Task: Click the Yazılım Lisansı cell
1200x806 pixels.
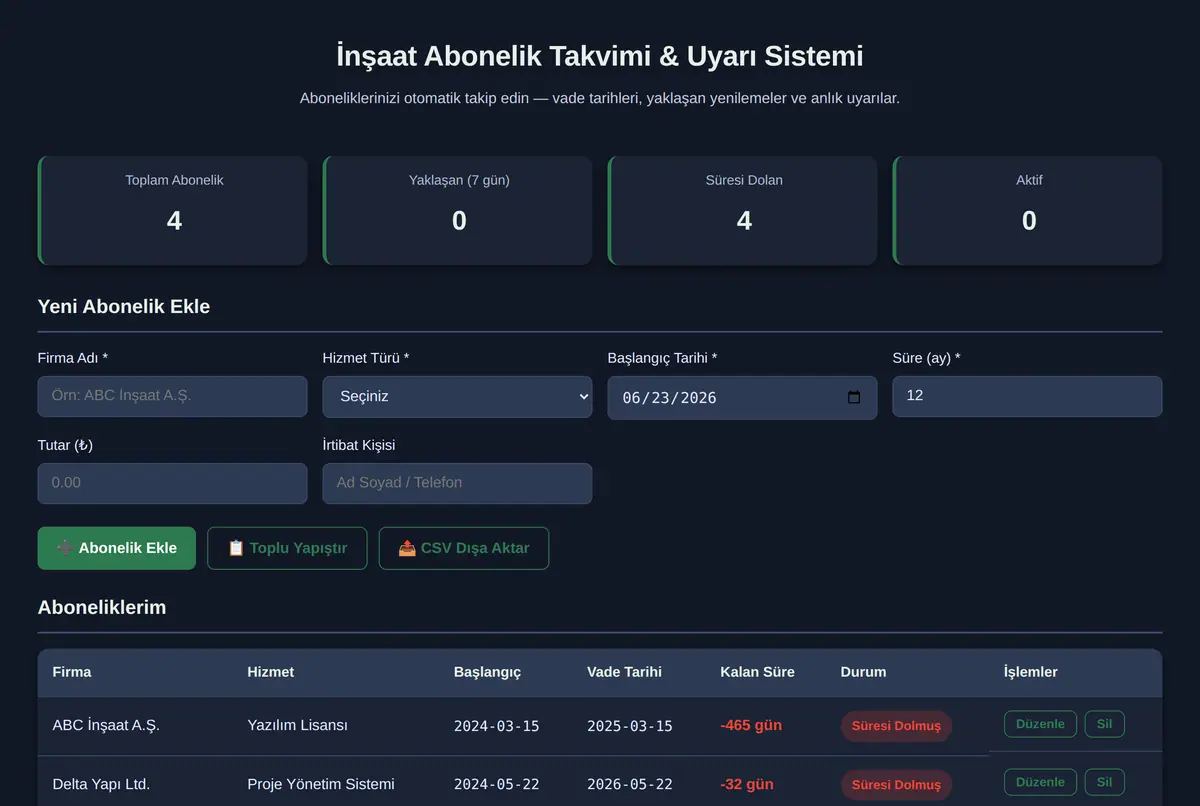Action: pyautogui.click(x=297, y=725)
